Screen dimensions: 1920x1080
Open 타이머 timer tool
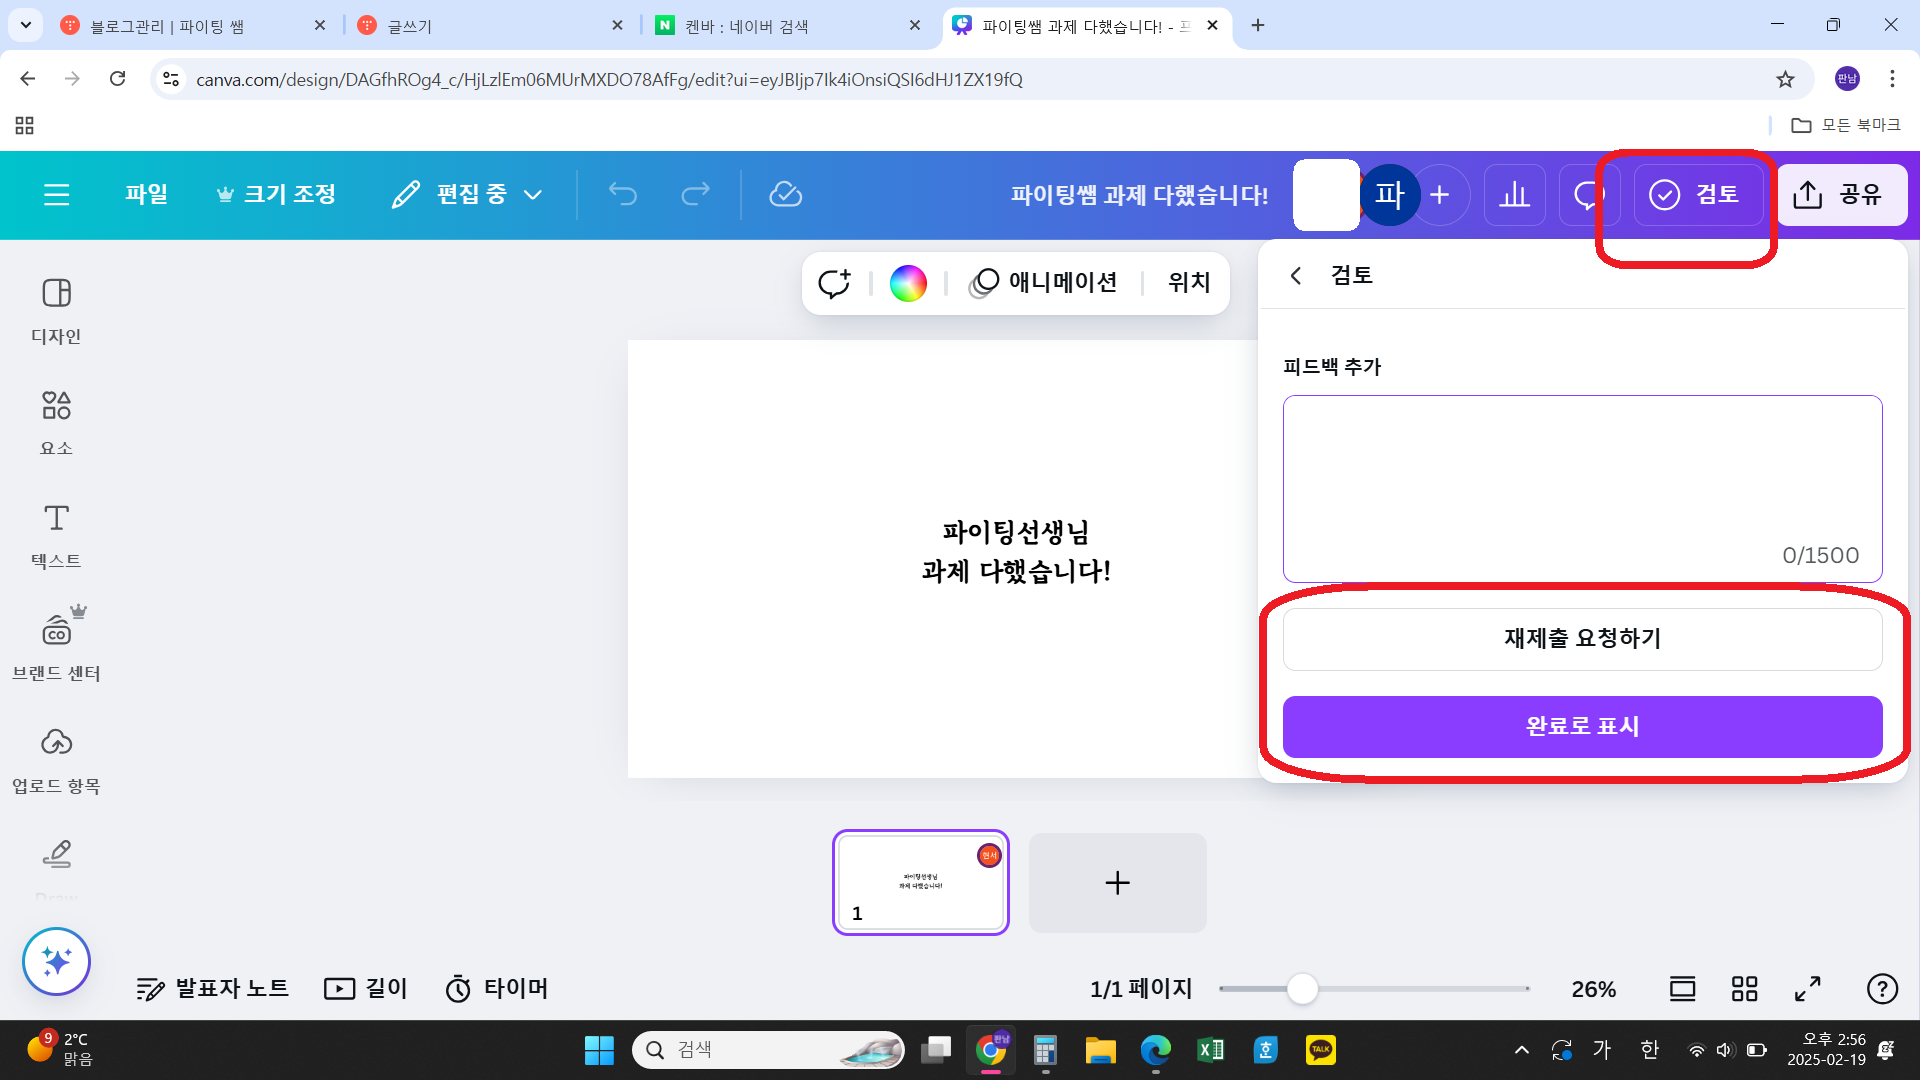click(497, 989)
